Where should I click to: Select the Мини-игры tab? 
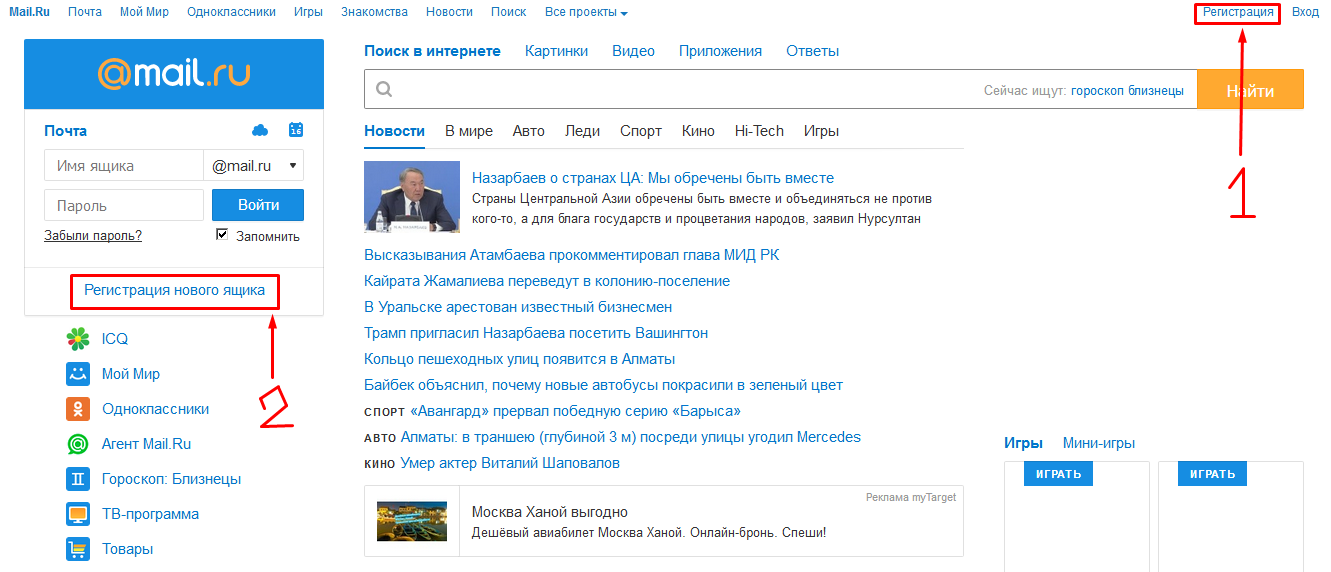pyautogui.click(x=1099, y=443)
